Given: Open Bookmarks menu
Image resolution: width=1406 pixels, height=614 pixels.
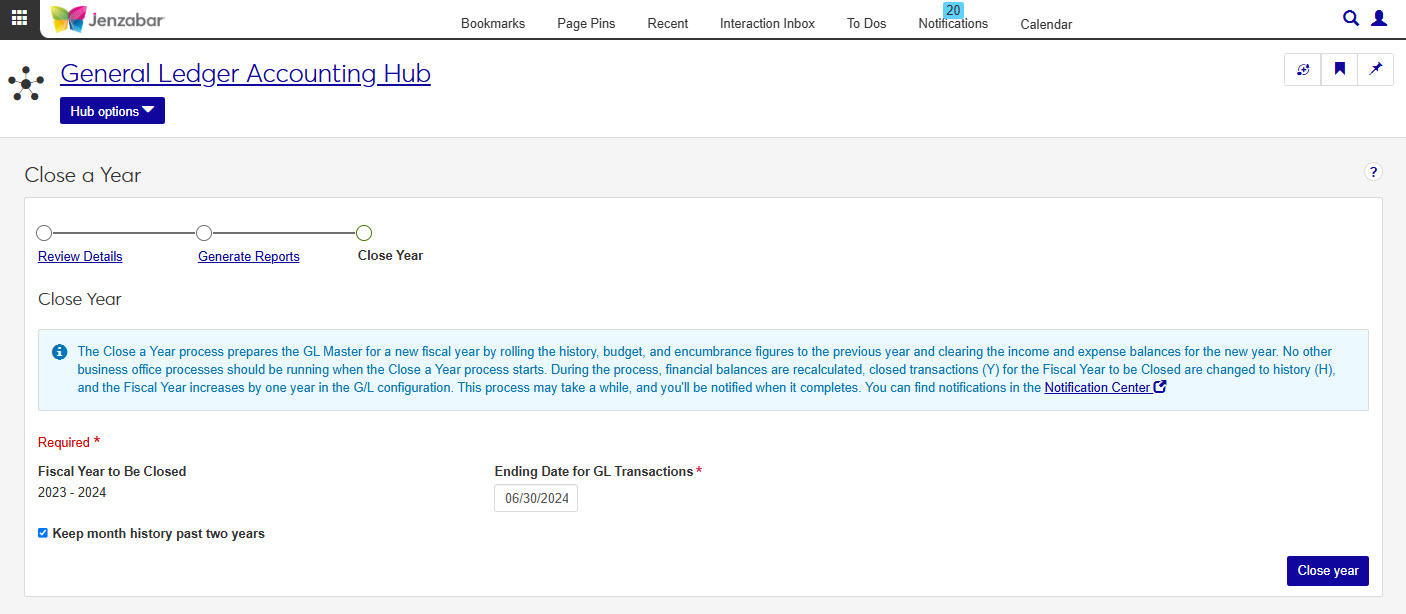Looking at the screenshot, I should 493,23.
